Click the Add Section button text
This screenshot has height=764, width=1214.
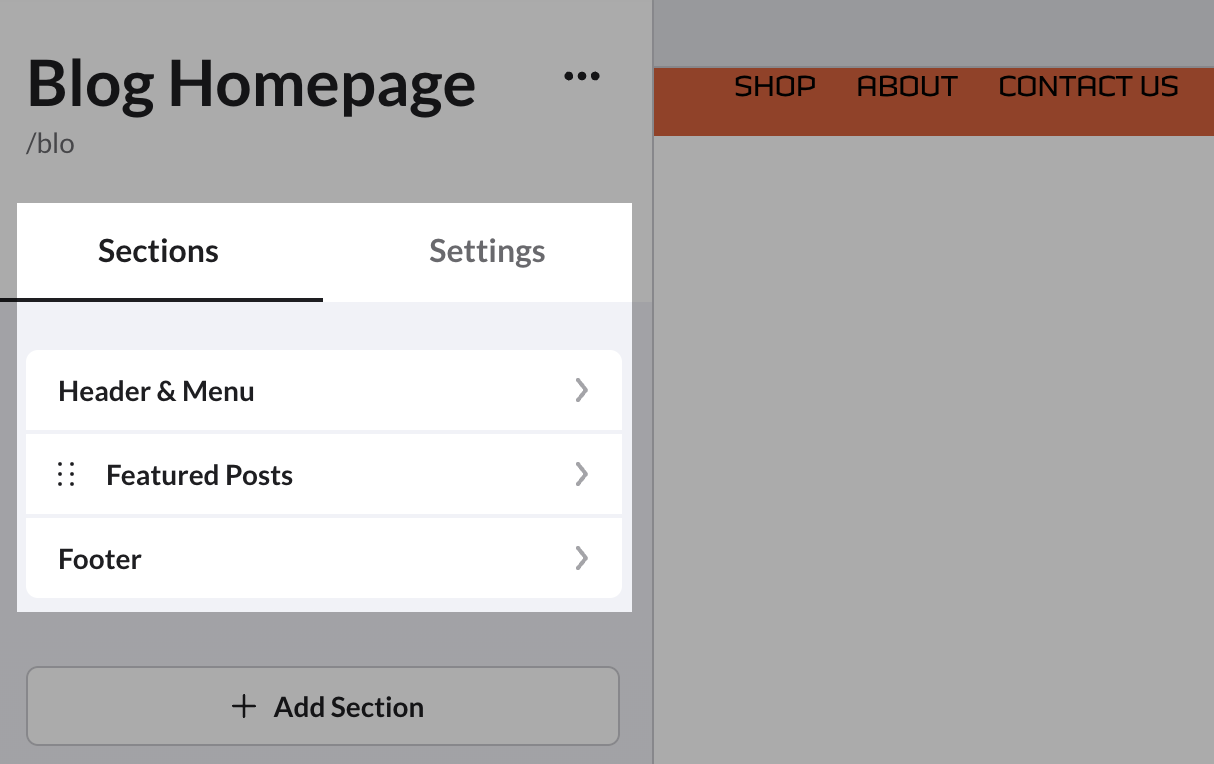pos(349,706)
